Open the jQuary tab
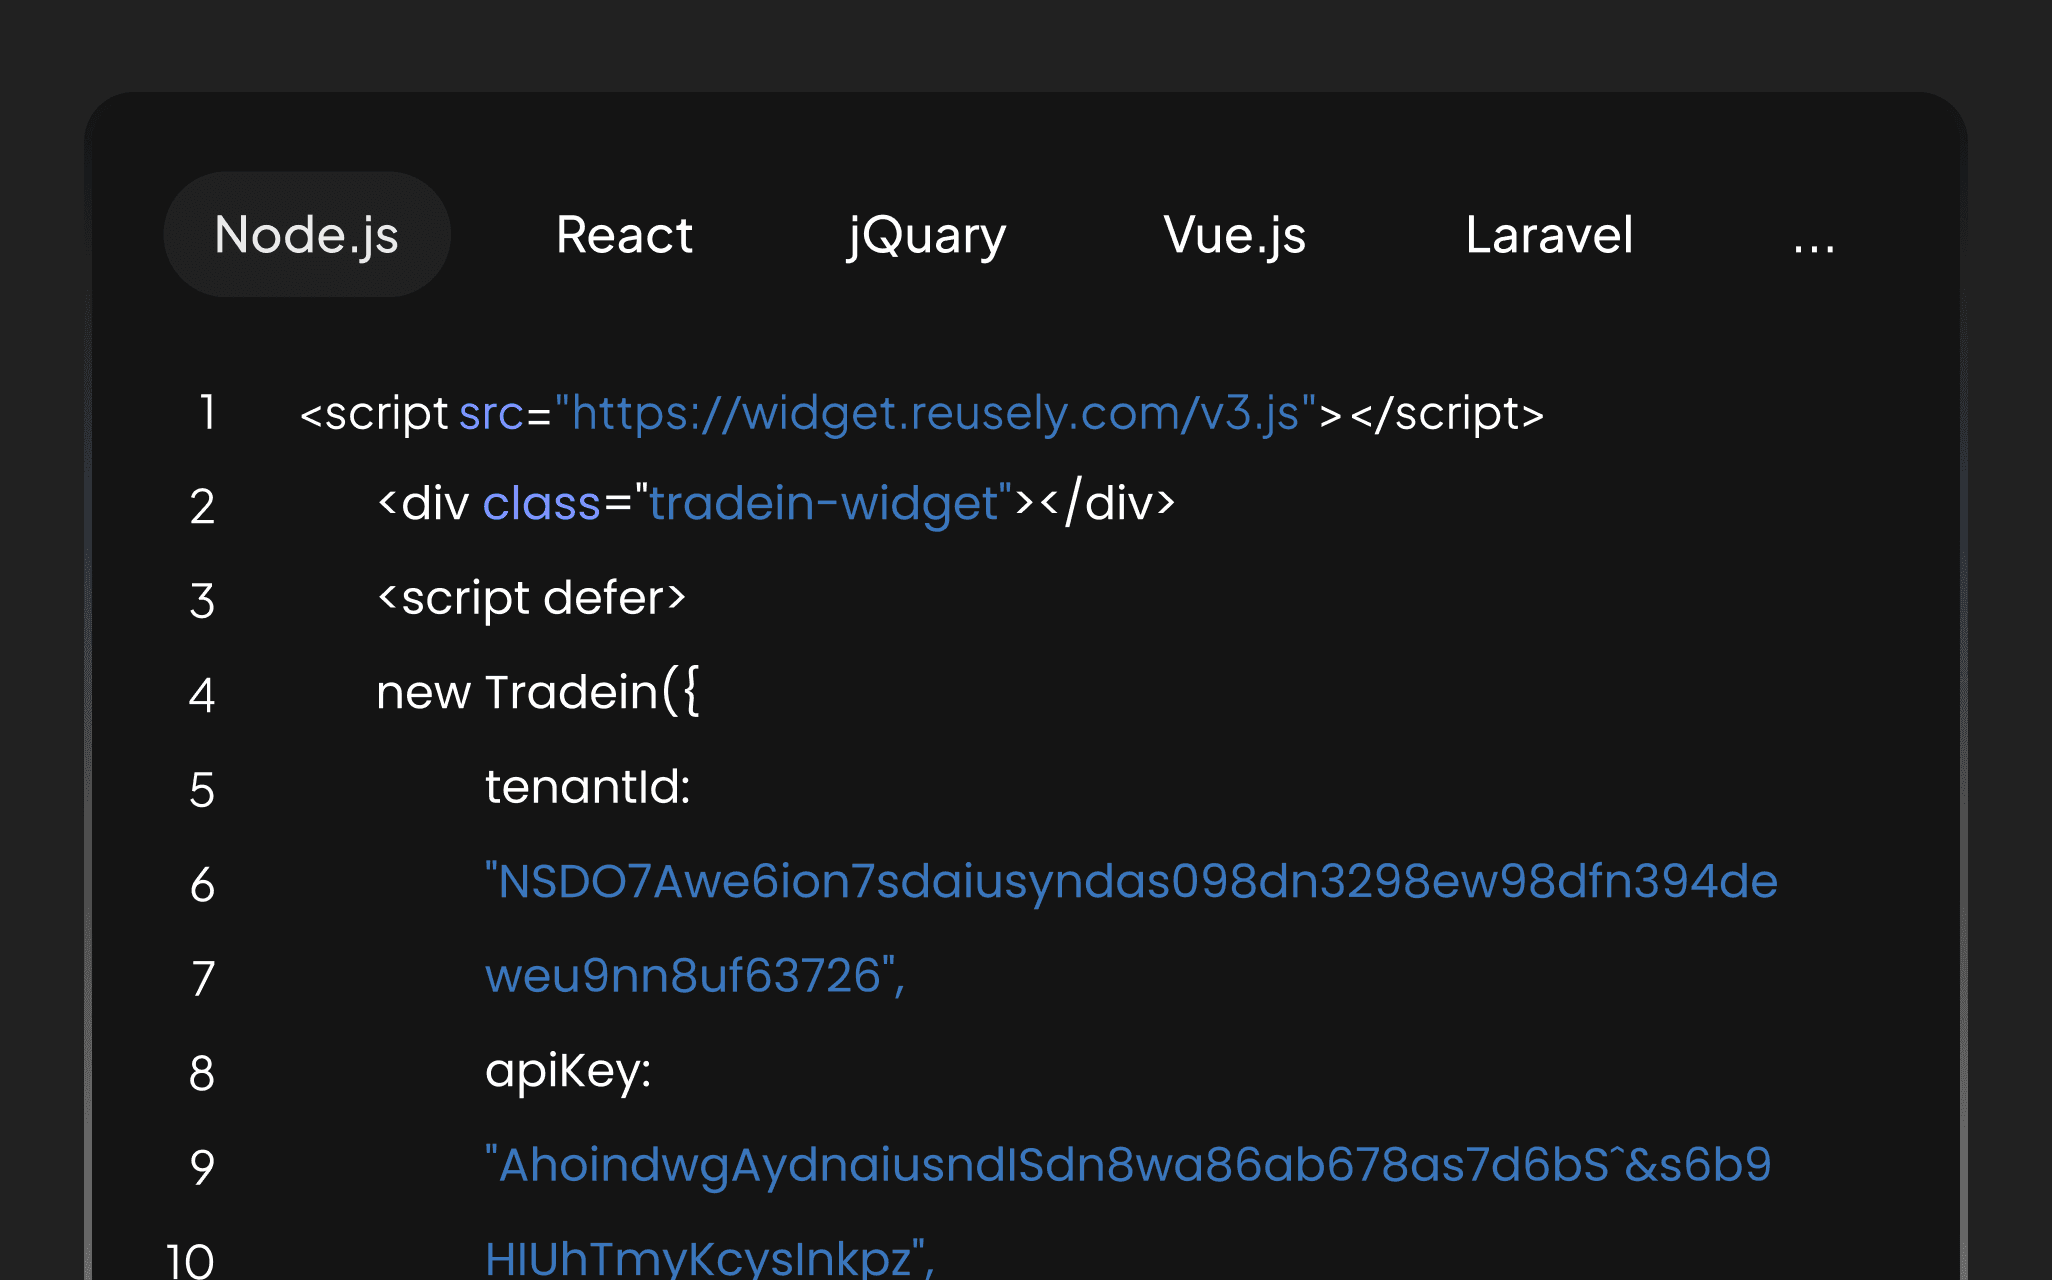The image size is (2052, 1280). coord(926,236)
